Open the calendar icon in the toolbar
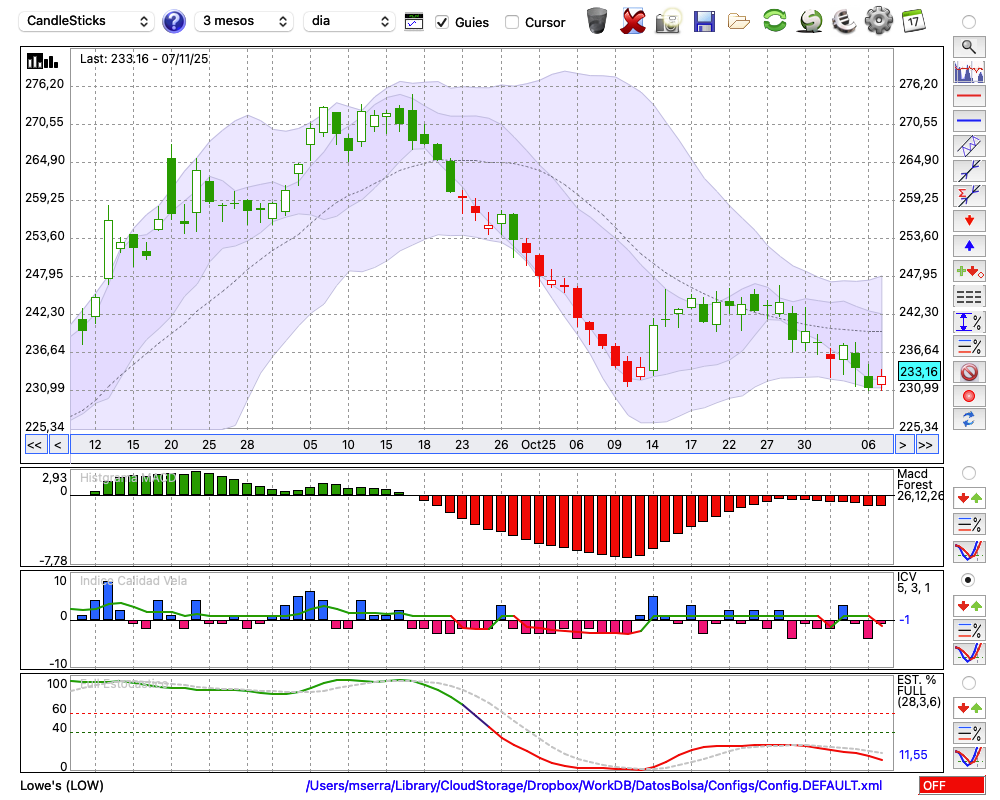This screenshot has width=1000, height=800. click(913, 20)
